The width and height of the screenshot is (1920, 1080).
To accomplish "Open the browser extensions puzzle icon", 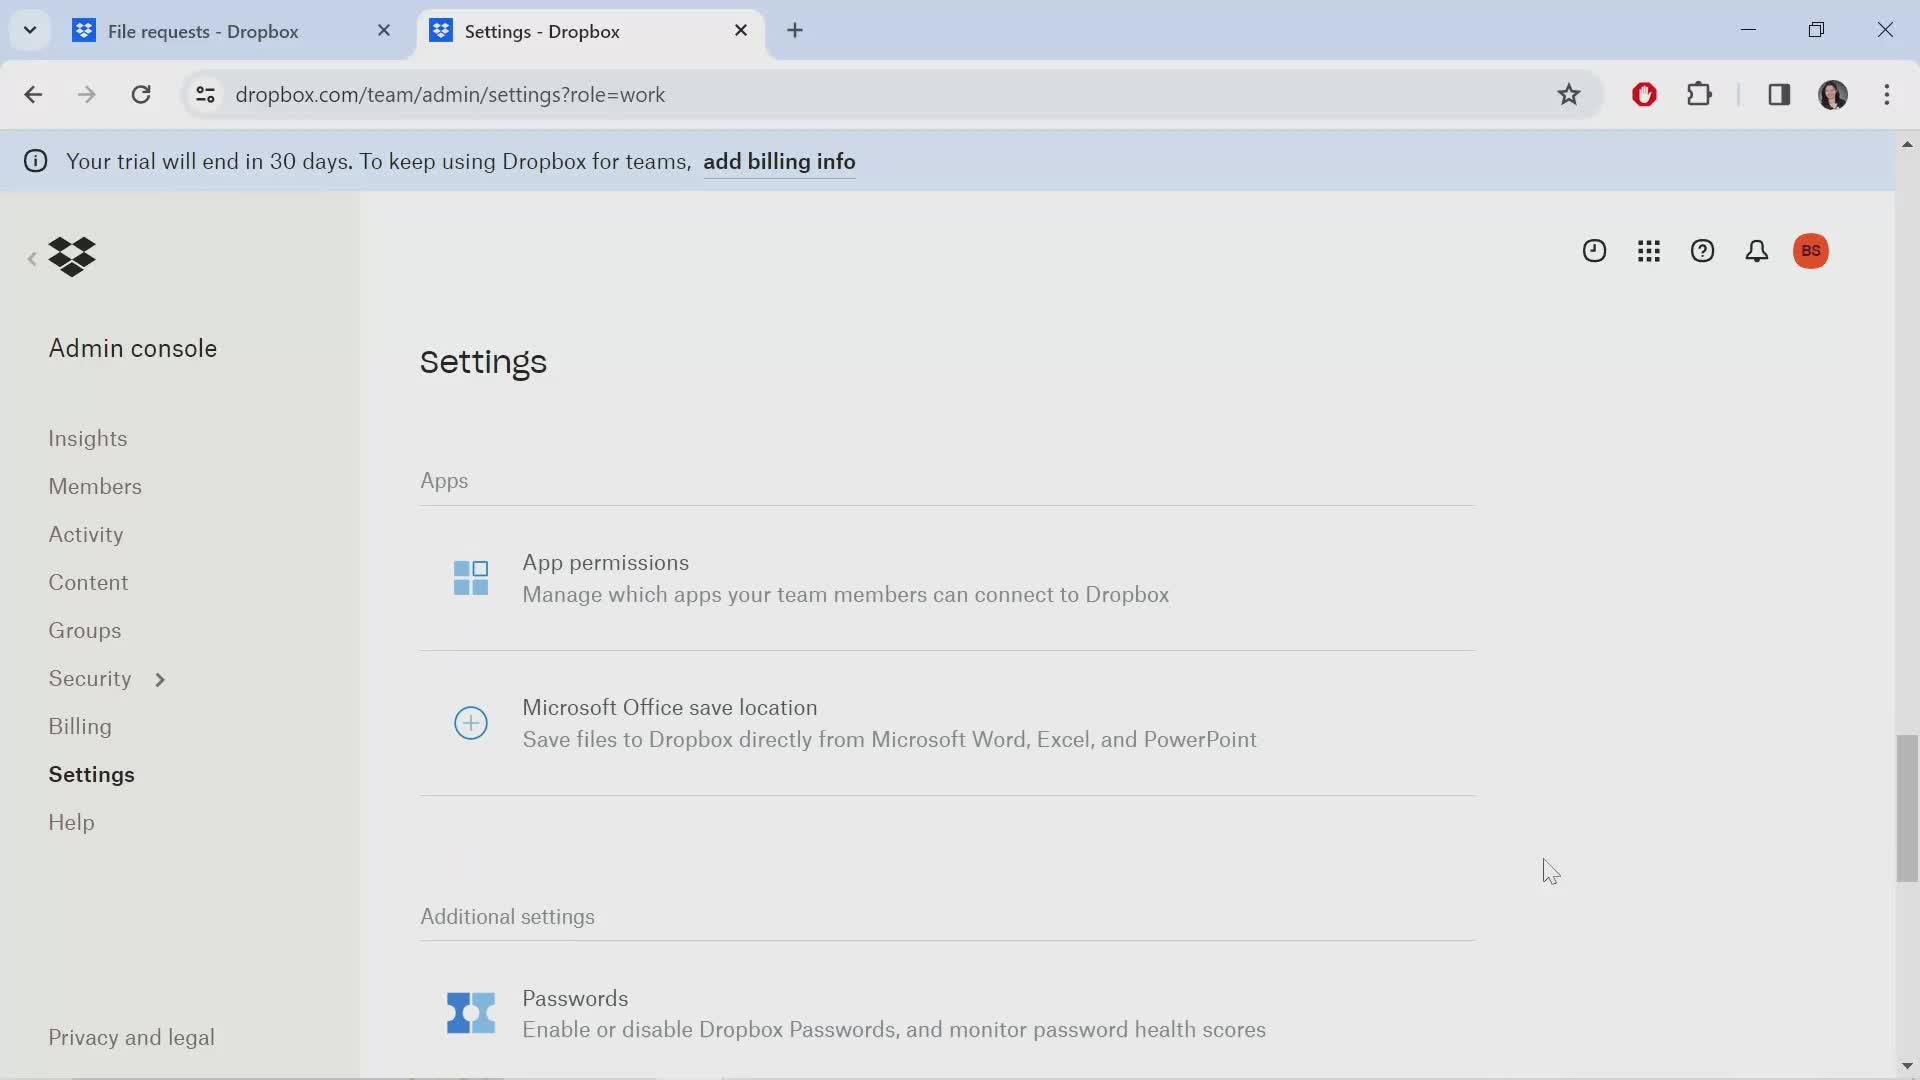I will pos(1700,94).
